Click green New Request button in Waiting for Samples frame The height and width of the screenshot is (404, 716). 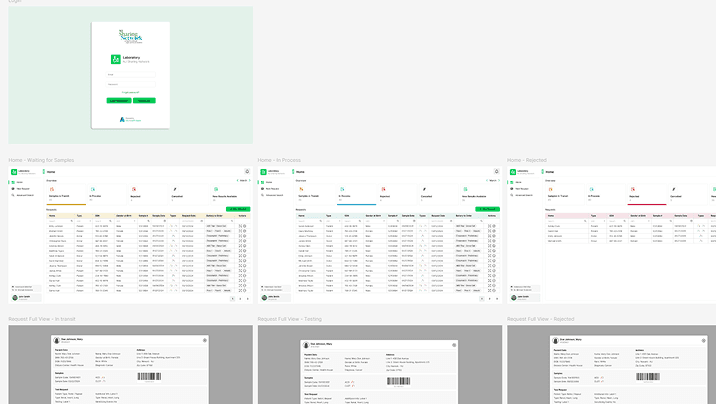pos(237,207)
